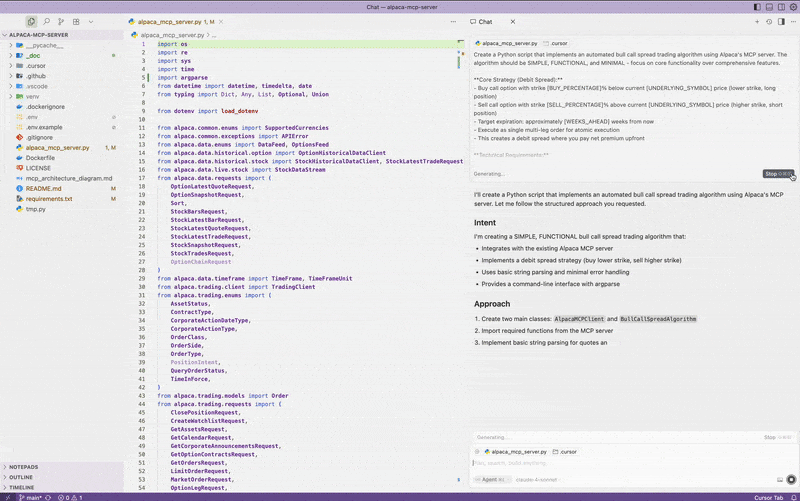Click the remote window icon in status bar
Image resolution: width=800 pixels, height=501 pixels.
[7, 497]
